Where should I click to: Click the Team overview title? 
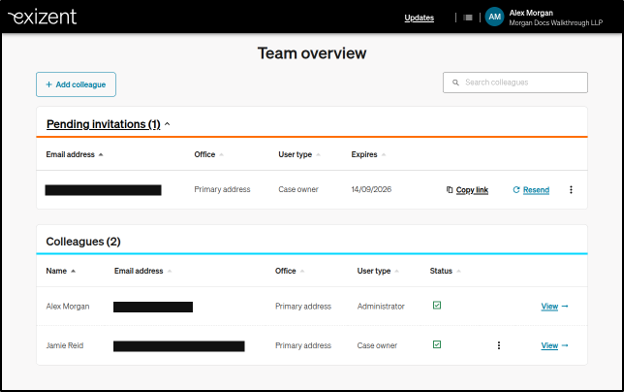[x=312, y=53]
